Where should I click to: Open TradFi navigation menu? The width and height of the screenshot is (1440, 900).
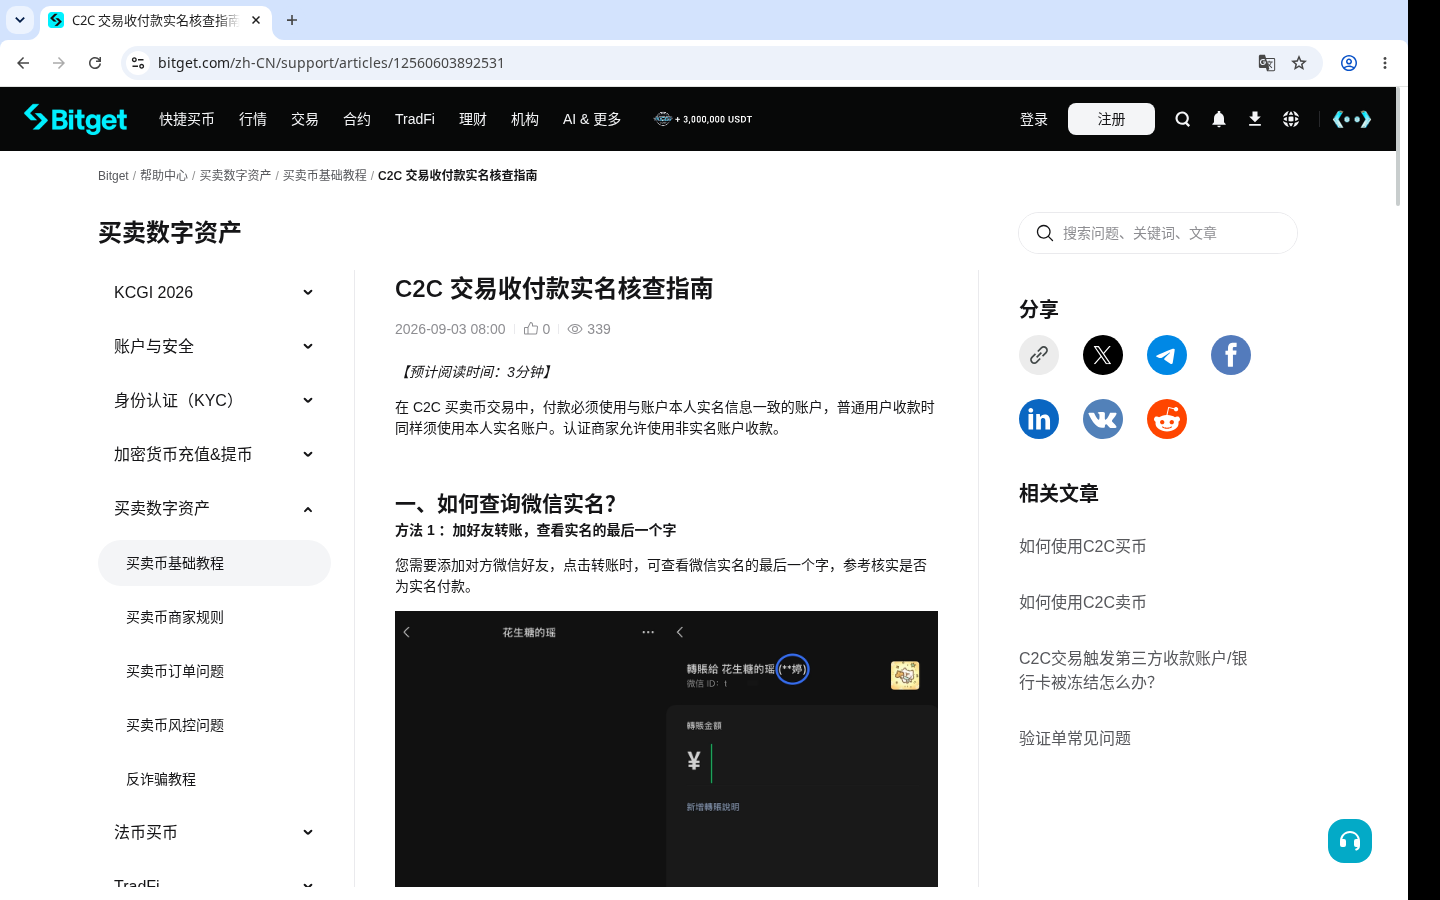click(415, 119)
